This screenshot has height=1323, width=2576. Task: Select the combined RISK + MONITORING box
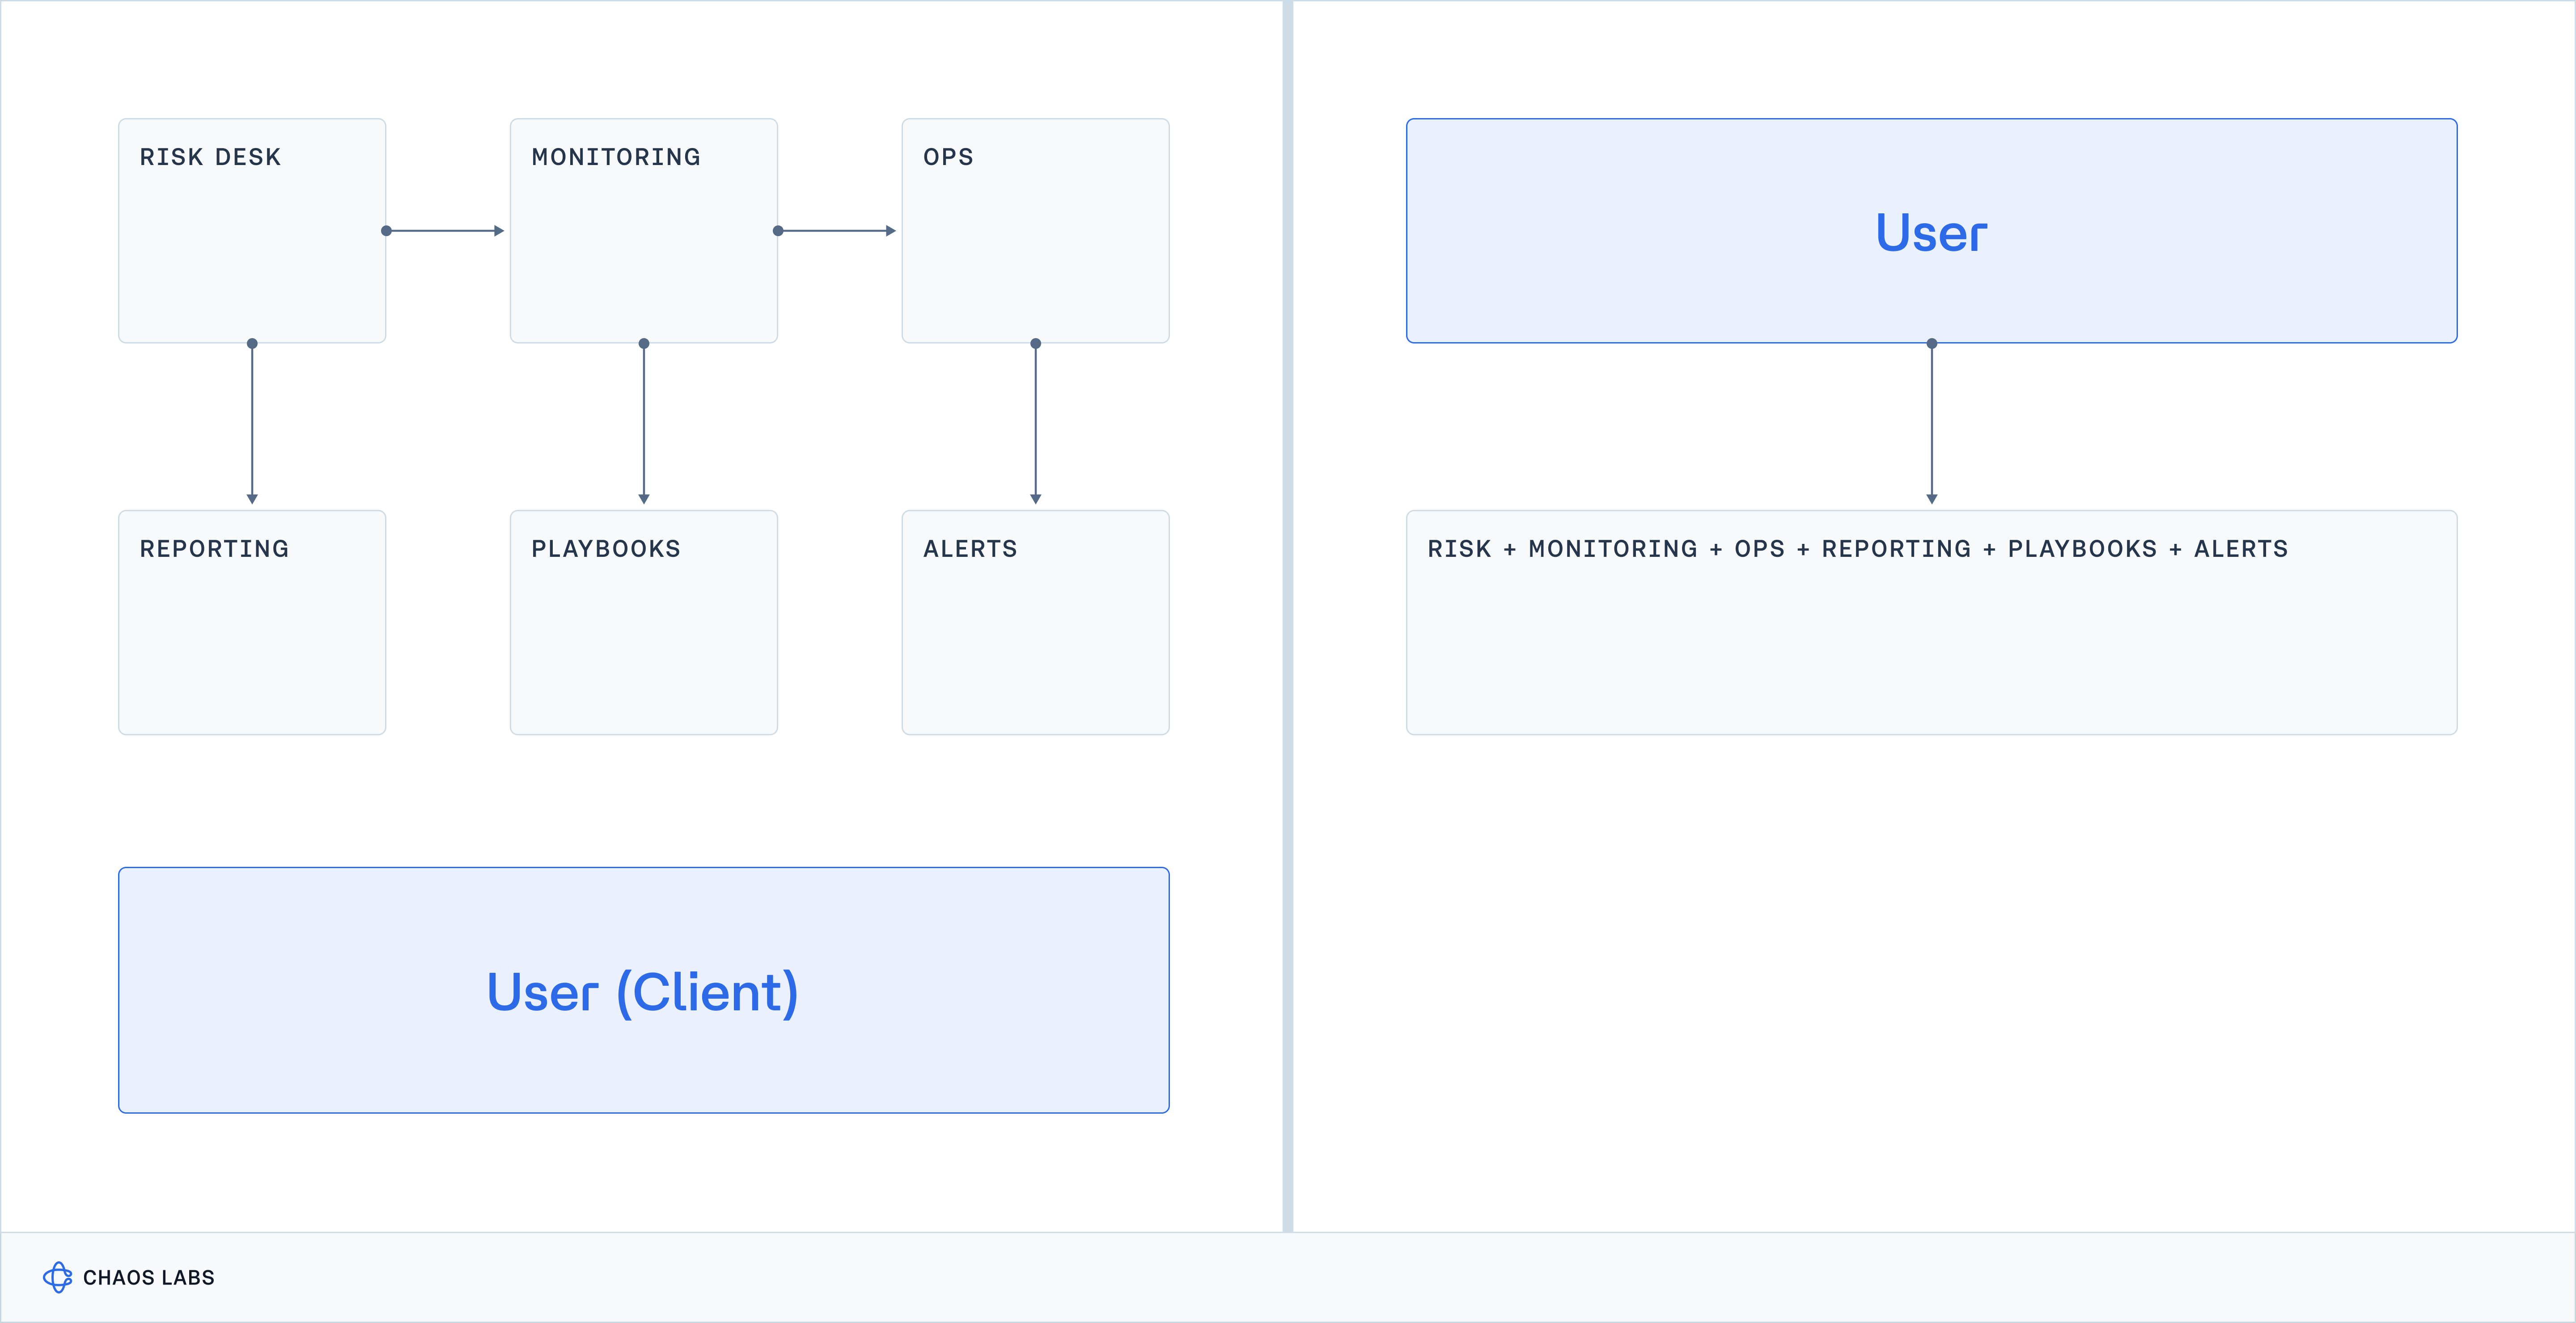pos(1931,622)
